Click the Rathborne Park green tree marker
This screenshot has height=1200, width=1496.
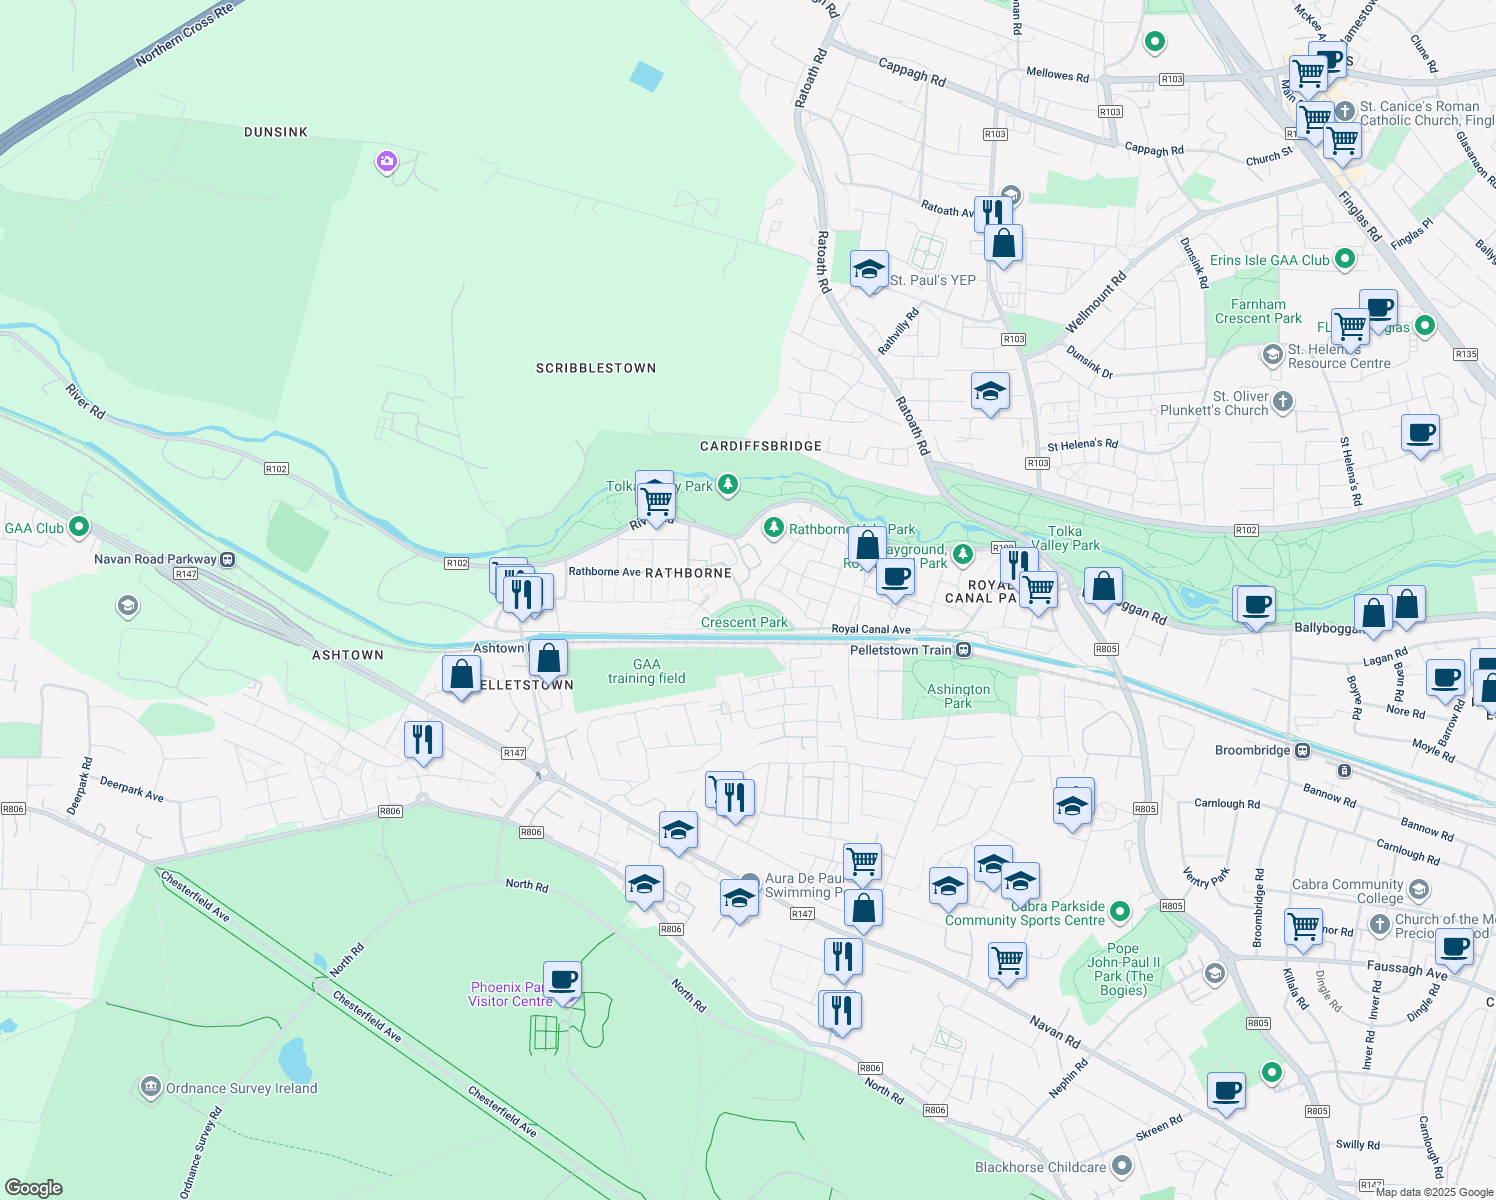[x=773, y=527]
